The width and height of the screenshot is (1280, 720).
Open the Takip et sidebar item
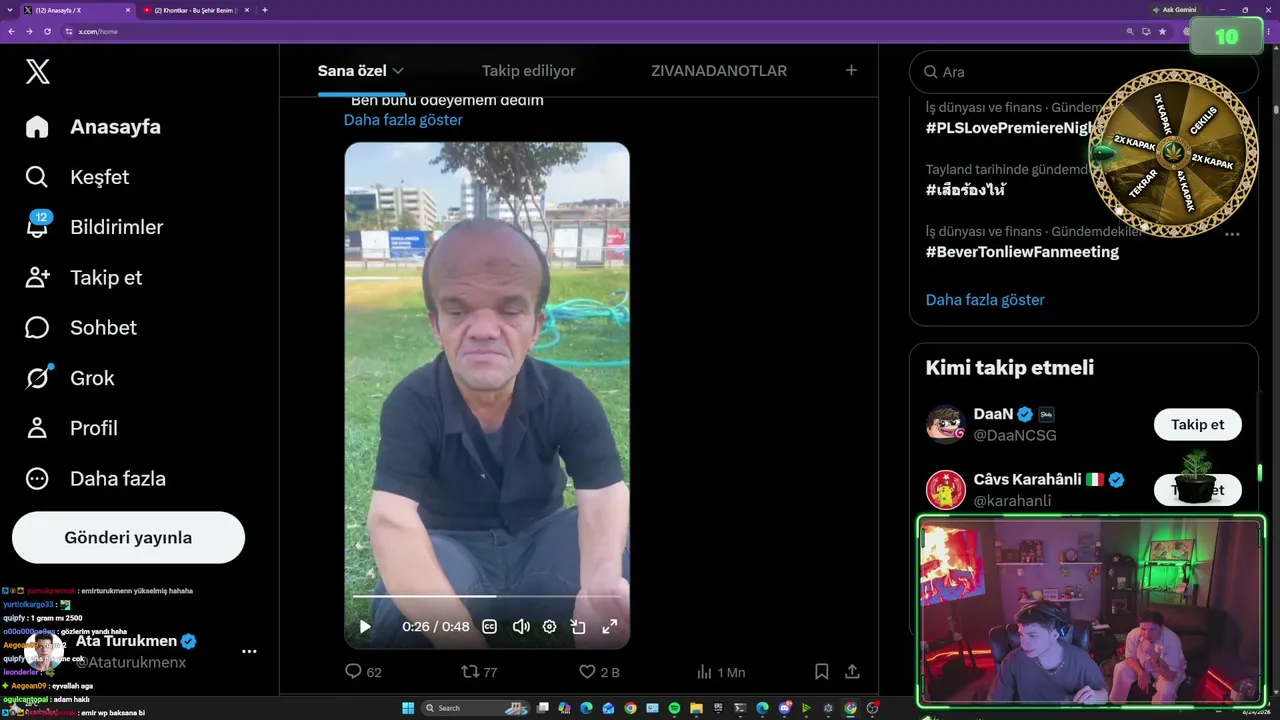(83, 277)
